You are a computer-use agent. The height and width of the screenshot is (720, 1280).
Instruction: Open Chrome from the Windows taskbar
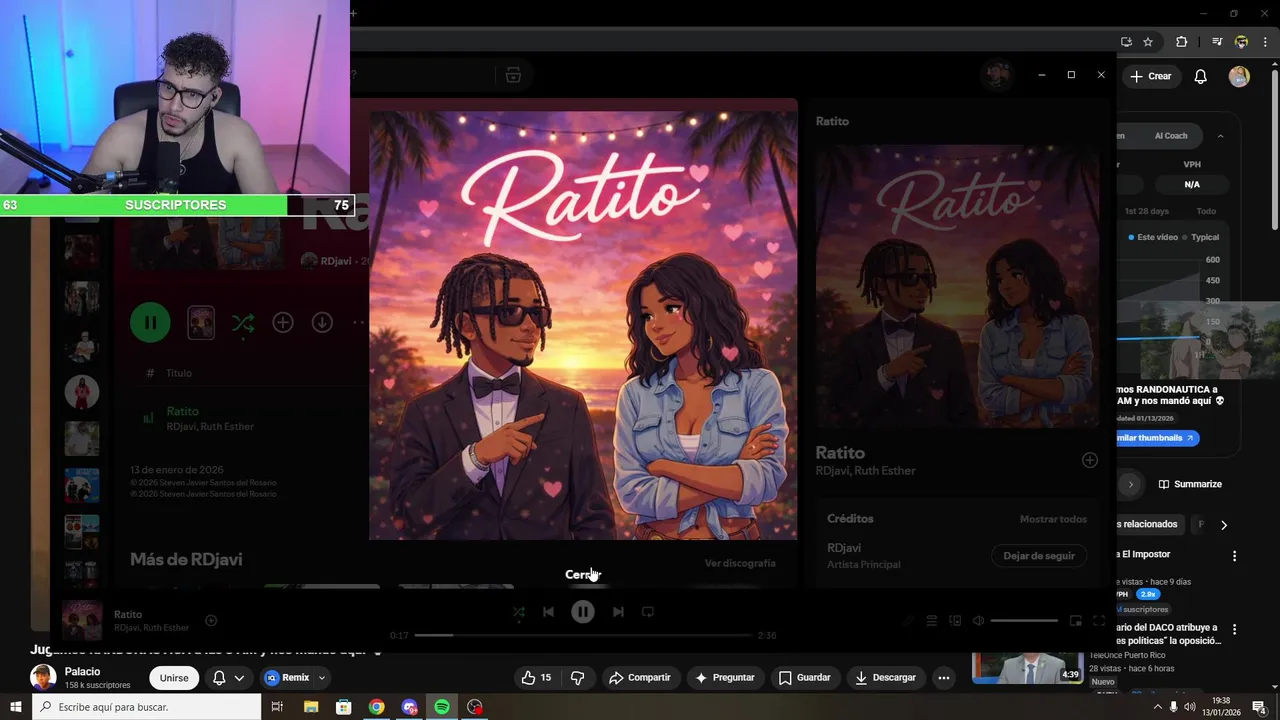pyautogui.click(x=376, y=707)
